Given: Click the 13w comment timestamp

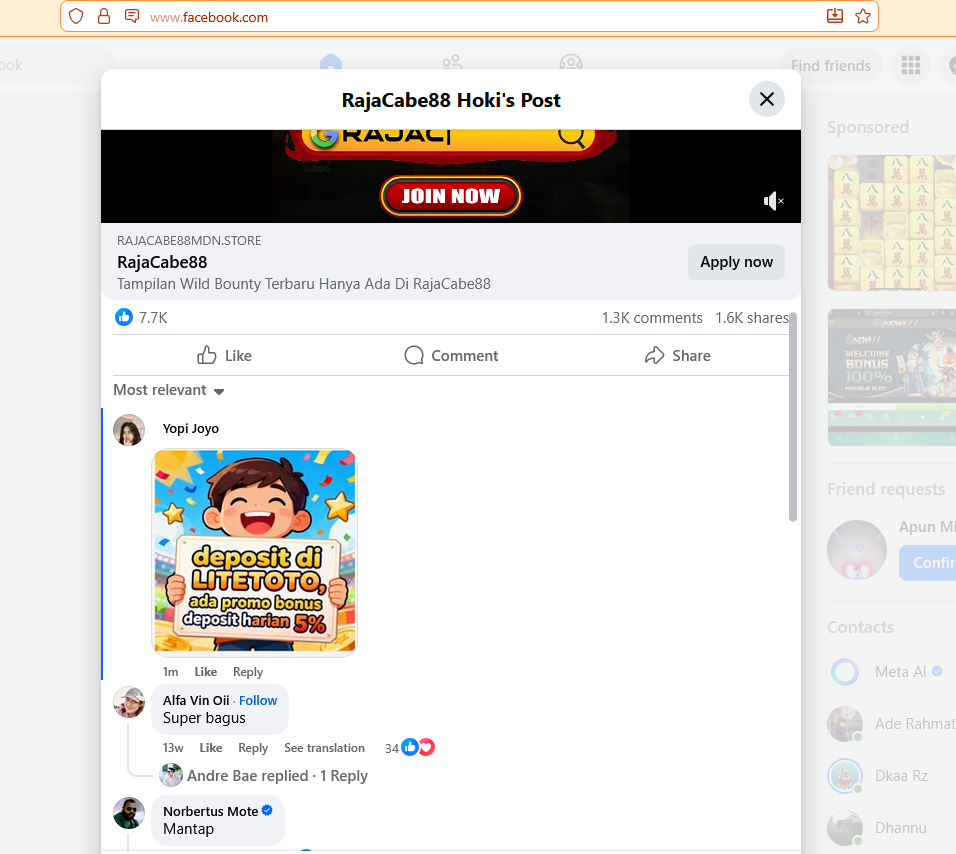Looking at the screenshot, I should [173, 748].
